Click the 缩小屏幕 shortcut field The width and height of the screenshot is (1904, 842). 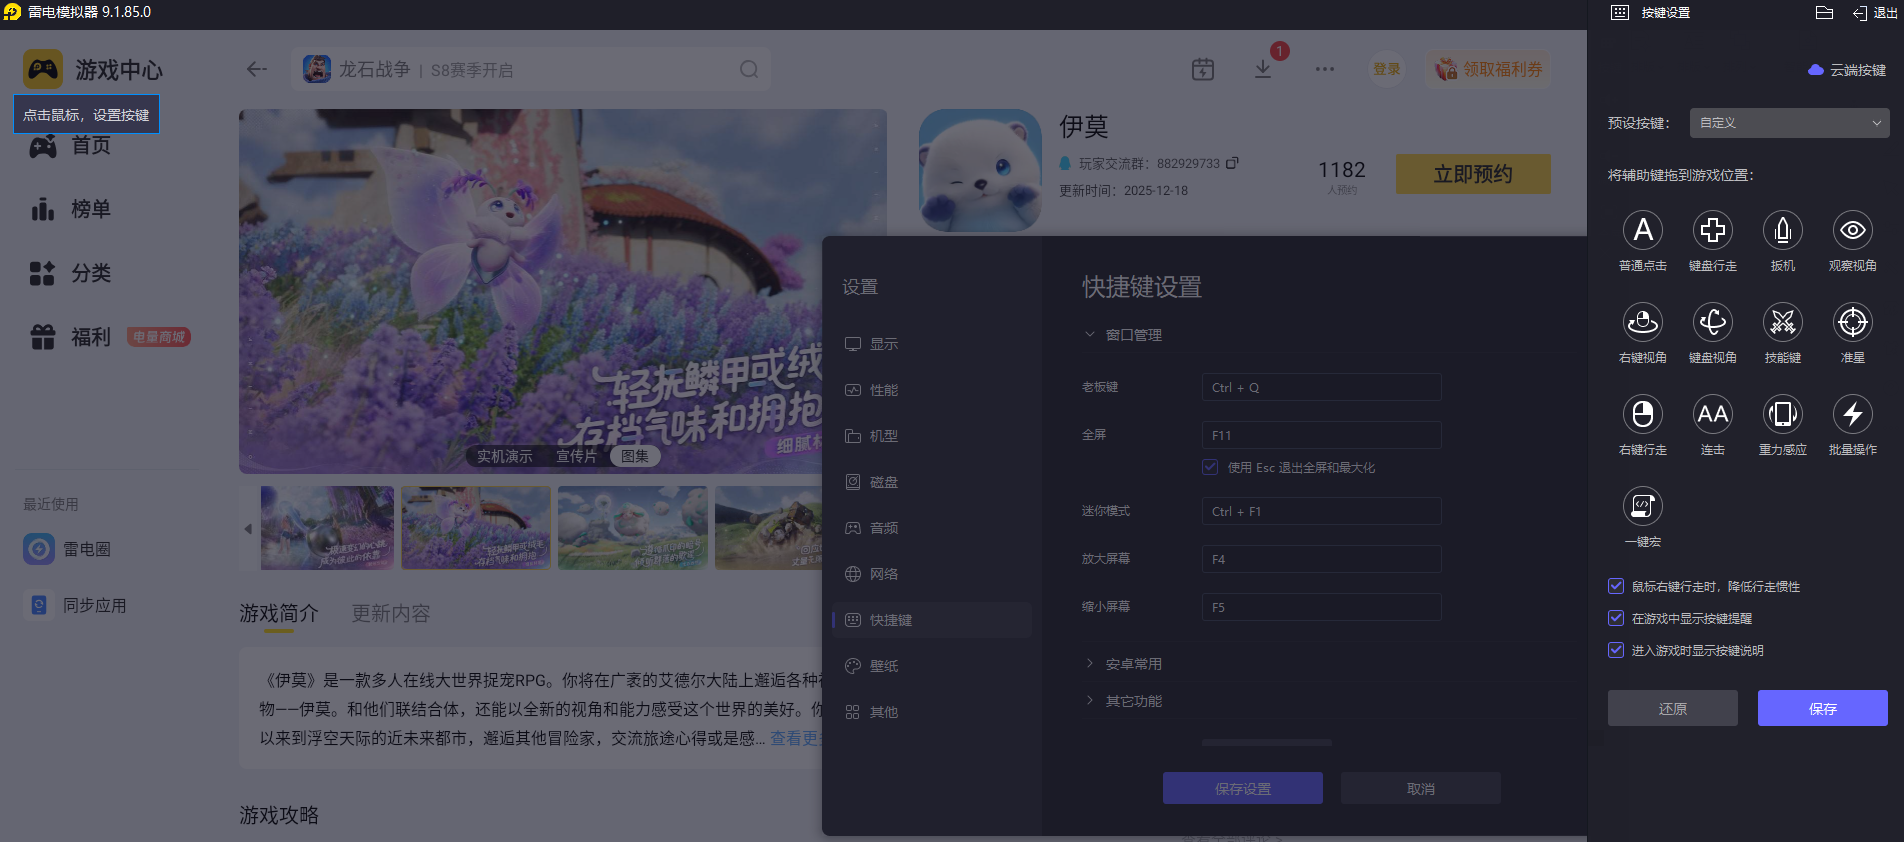click(x=1321, y=607)
